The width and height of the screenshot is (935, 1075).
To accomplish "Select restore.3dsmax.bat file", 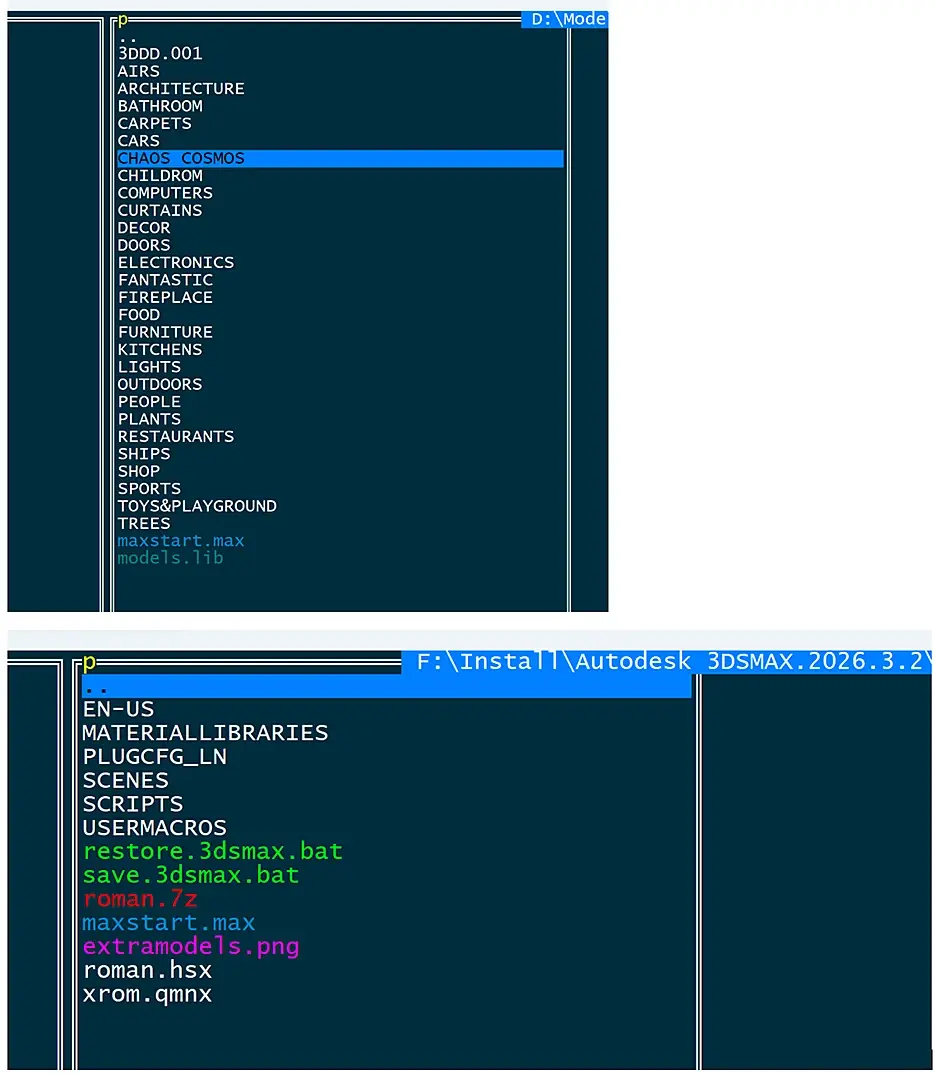I will click(x=212, y=852).
